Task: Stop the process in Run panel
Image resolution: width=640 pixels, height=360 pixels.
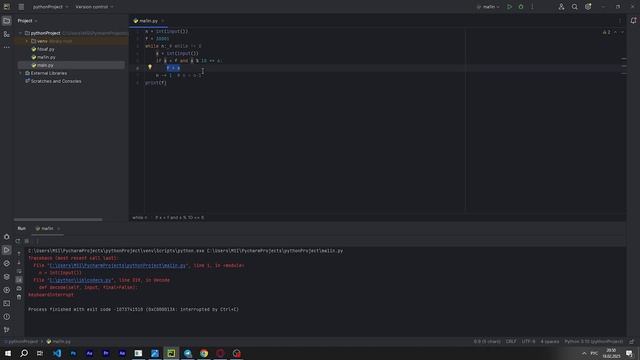Action: tap(27, 241)
